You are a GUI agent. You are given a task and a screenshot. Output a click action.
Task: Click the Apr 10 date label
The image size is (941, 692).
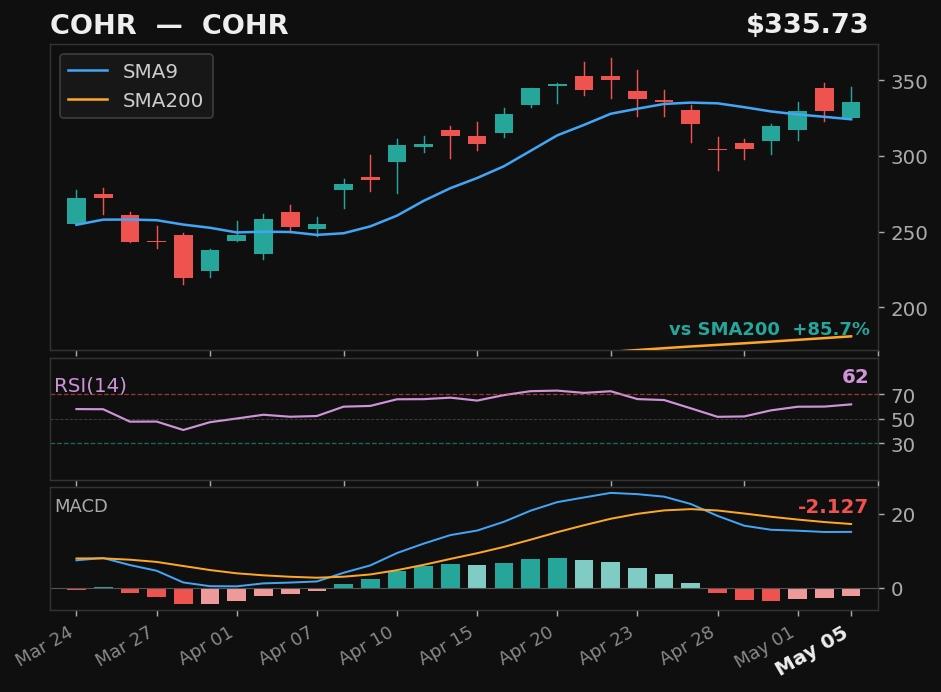point(365,644)
